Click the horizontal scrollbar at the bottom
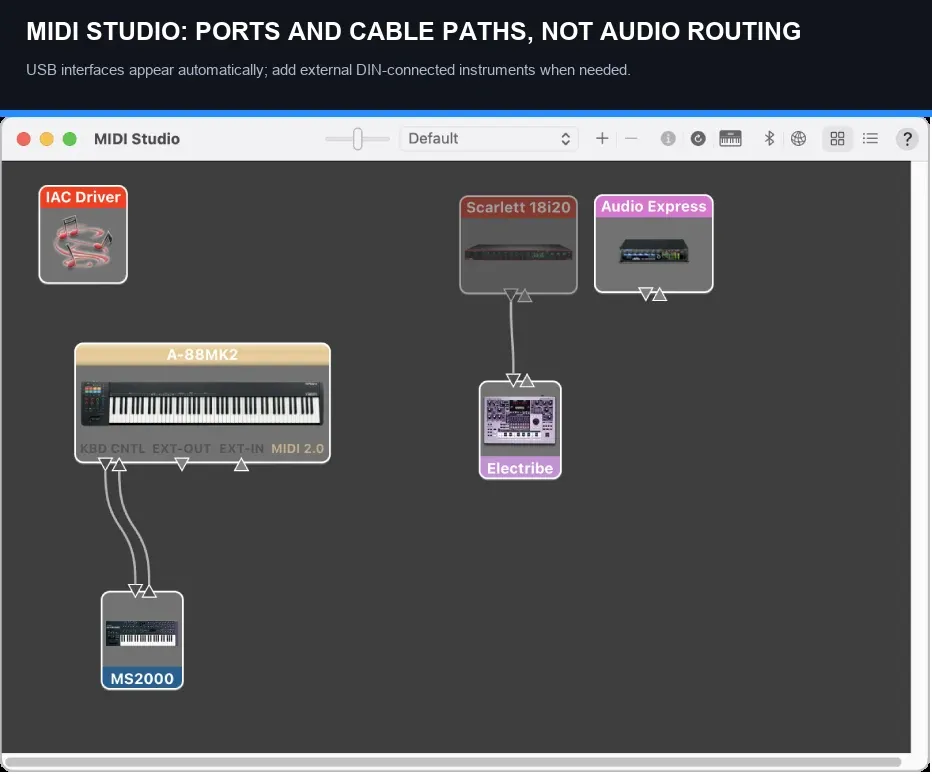932x774 pixels. coord(454,762)
